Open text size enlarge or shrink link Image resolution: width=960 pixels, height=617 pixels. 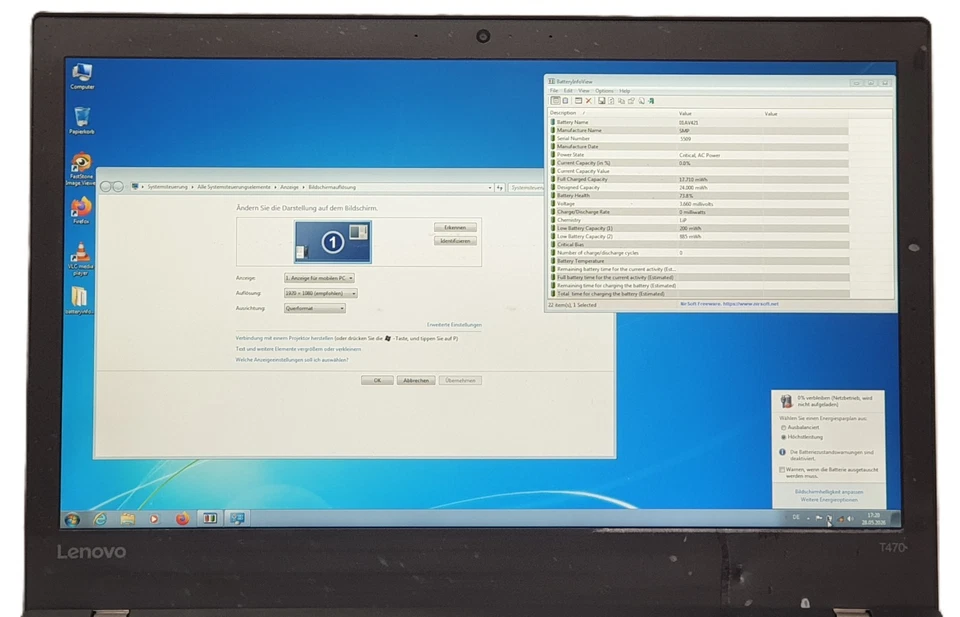[x=298, y=350]
